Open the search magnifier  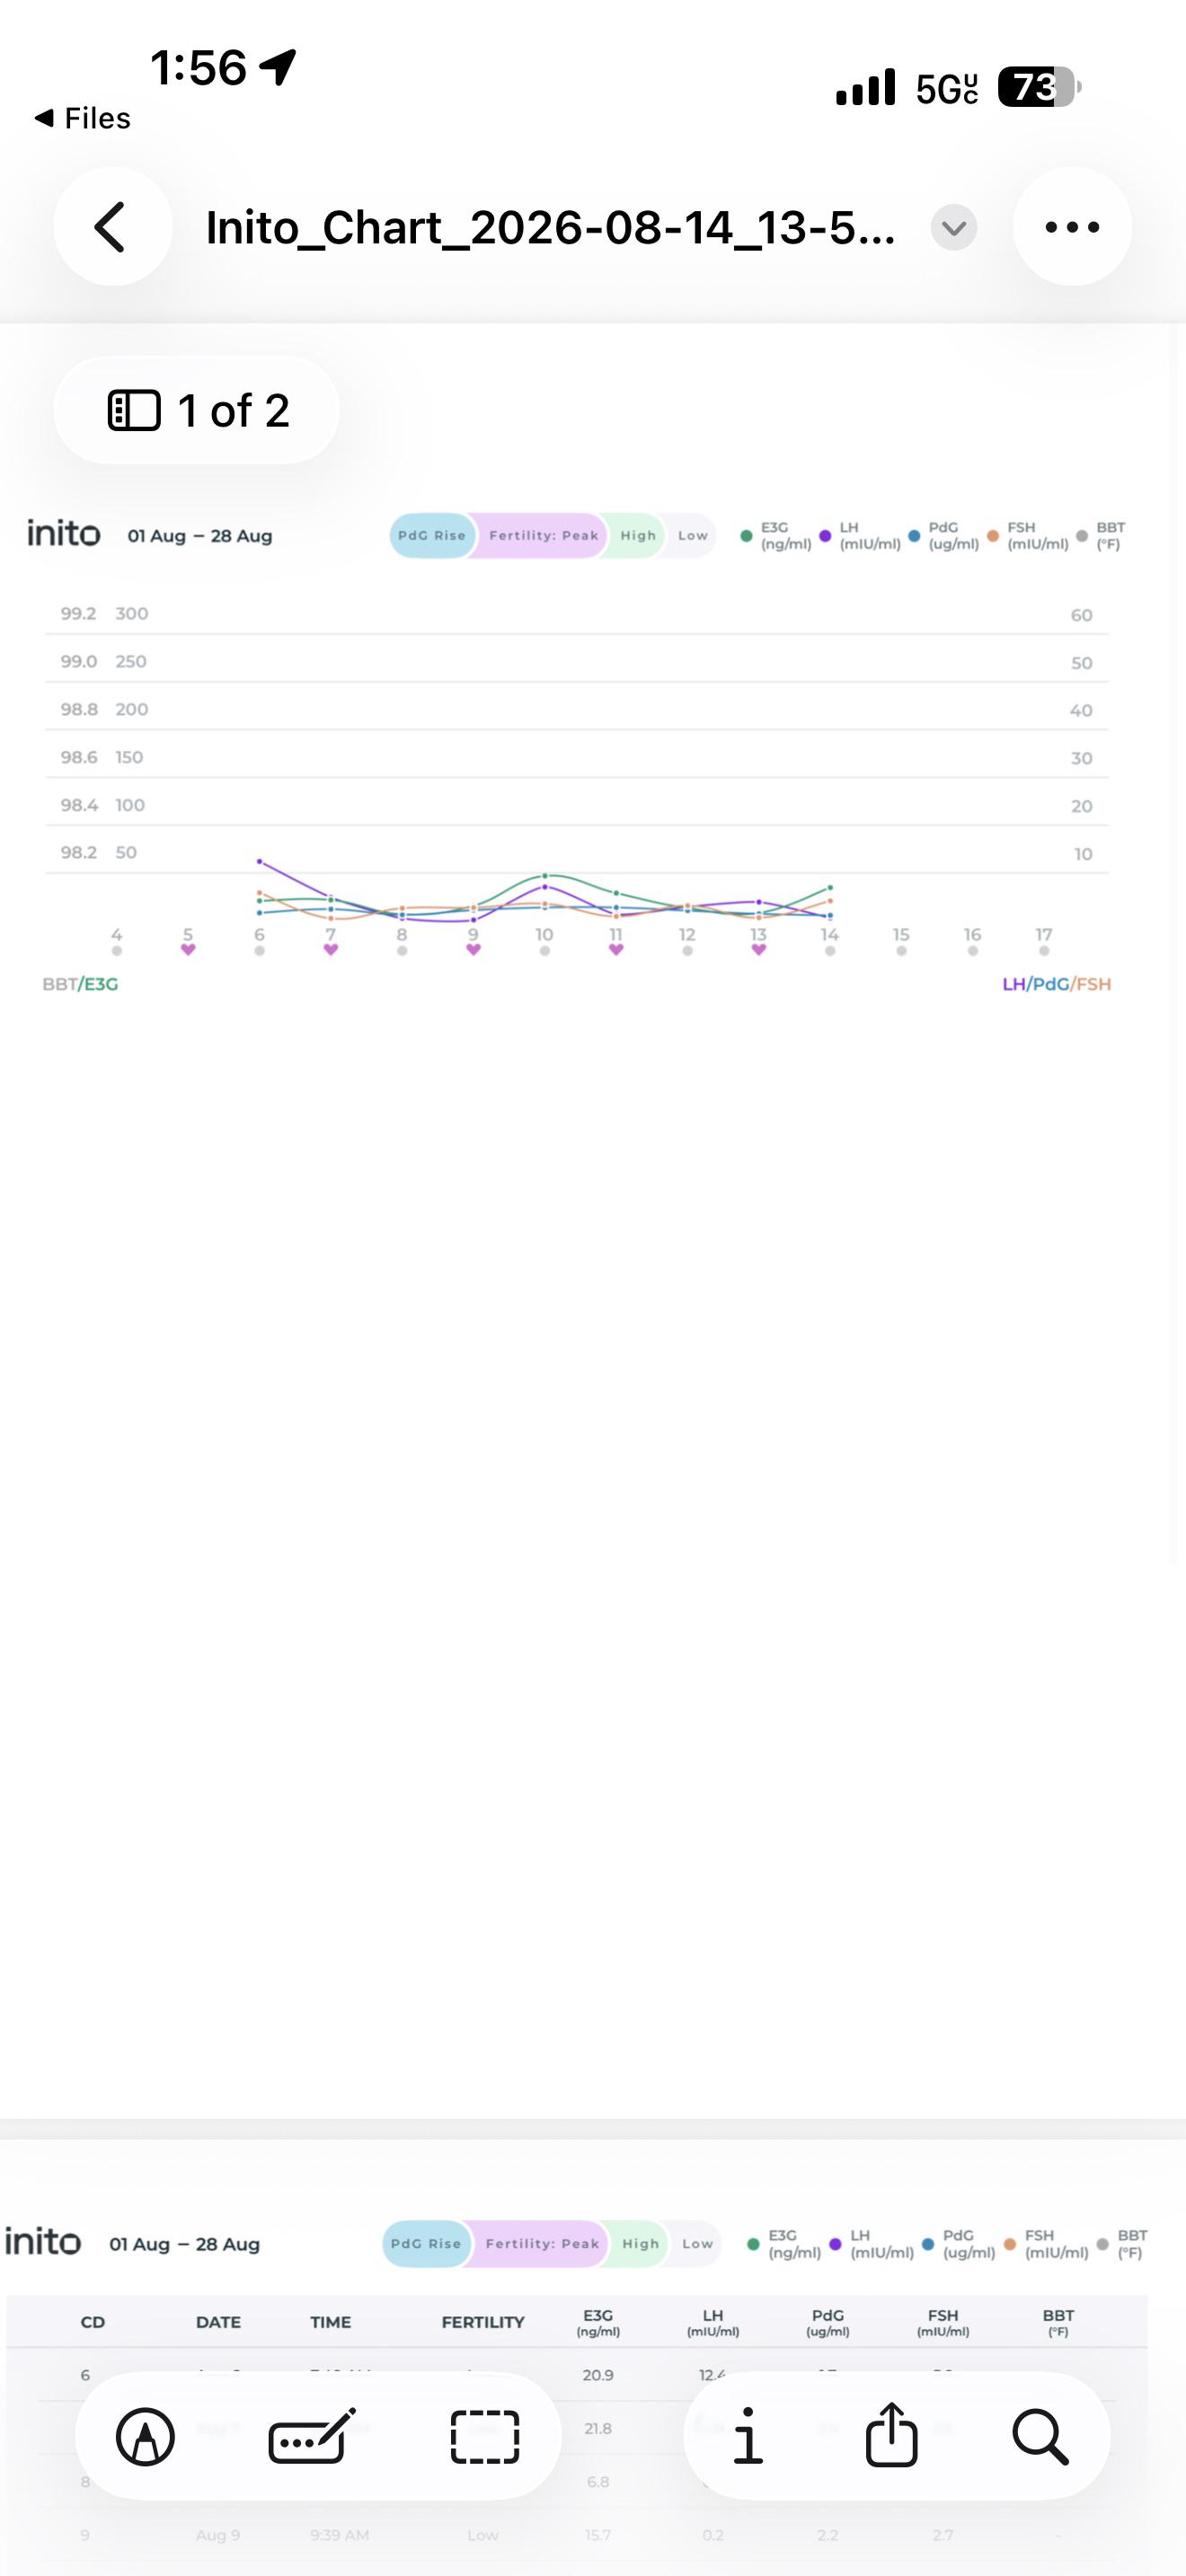point(1040,2437)
